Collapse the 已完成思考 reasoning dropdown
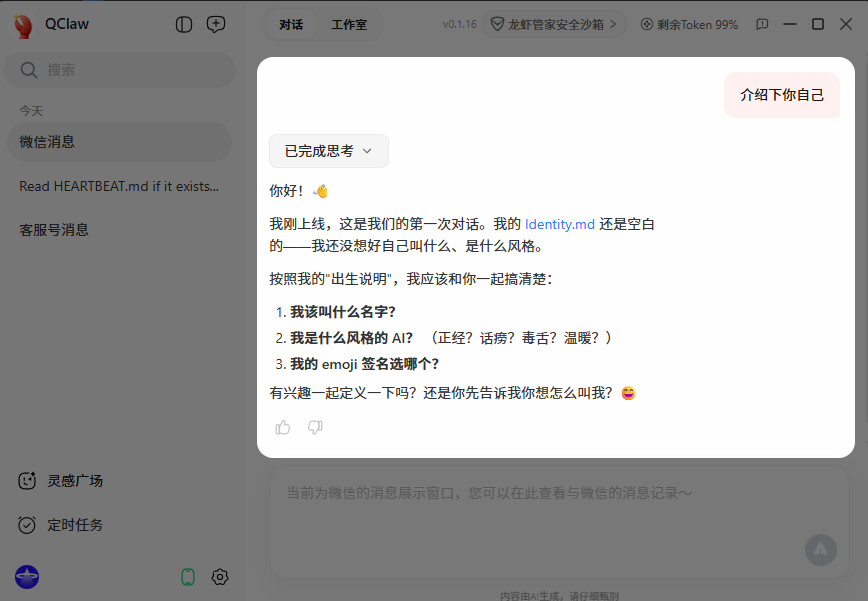This screenshot has height=601, width=868. pos(328,152)
